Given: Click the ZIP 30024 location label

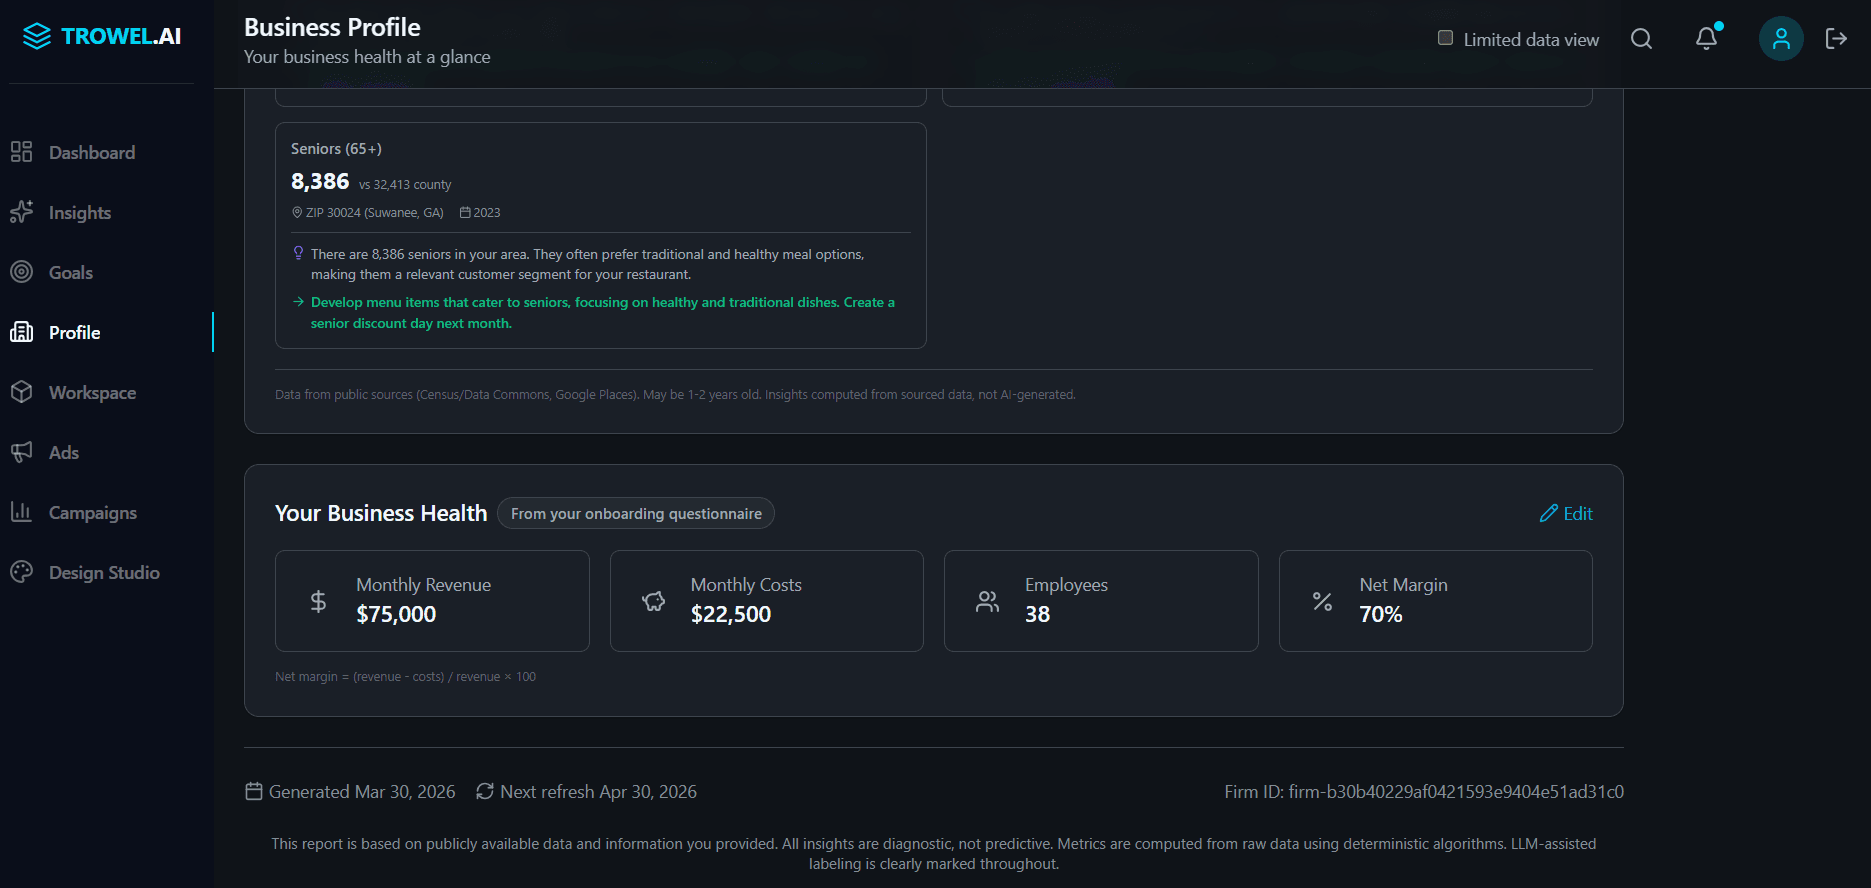Looking at the screenshot, I should [367, 213].
